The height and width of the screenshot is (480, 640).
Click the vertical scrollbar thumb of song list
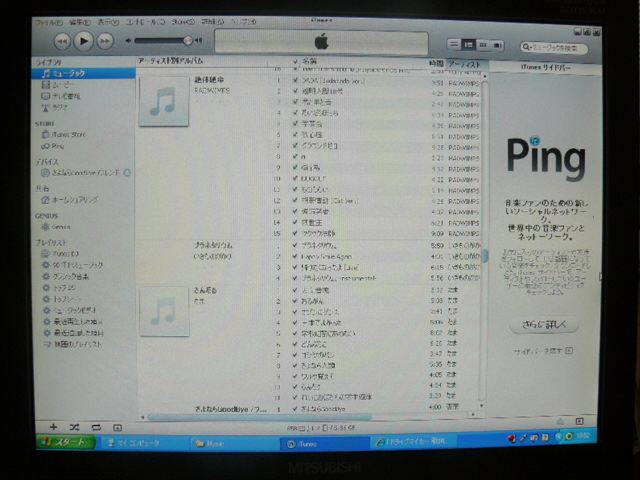(485, 256)
